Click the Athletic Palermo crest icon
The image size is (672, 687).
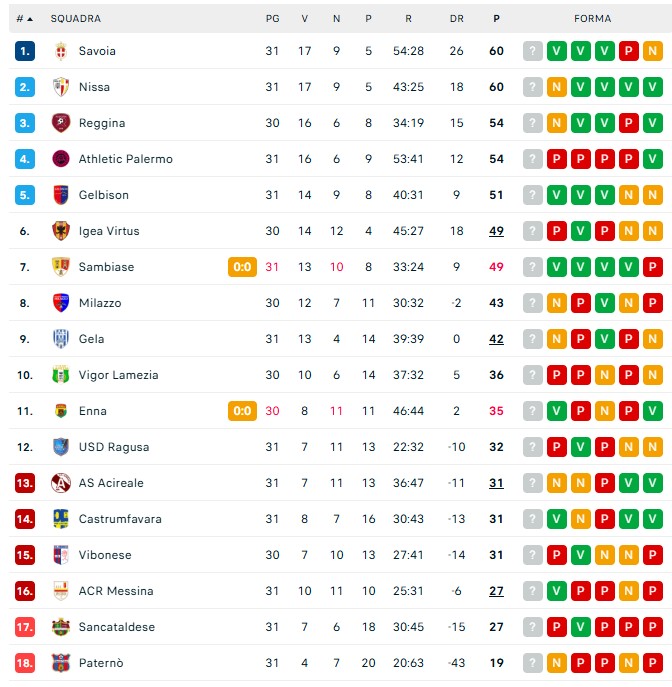(61, 159)
